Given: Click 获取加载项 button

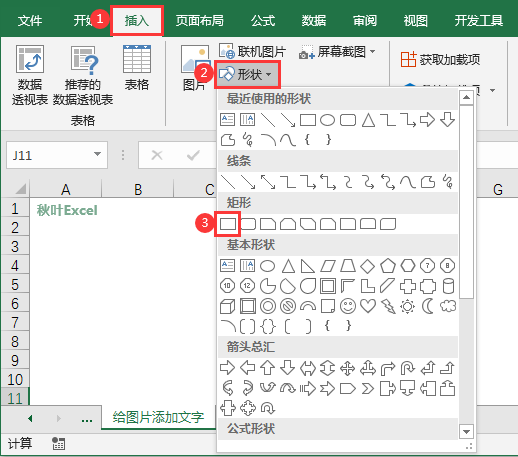Looking at the screenshot, I should tap(440, 60).
